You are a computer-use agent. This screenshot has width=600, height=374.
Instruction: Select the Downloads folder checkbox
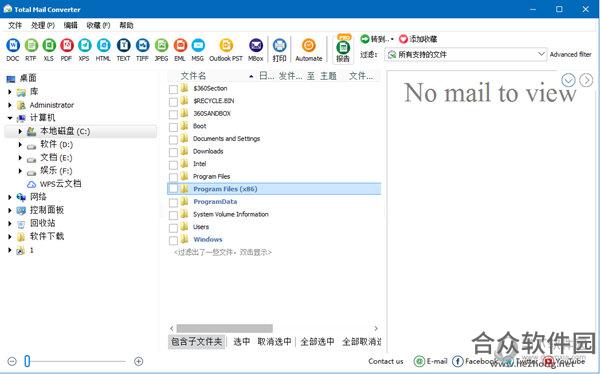click(173, 152)
